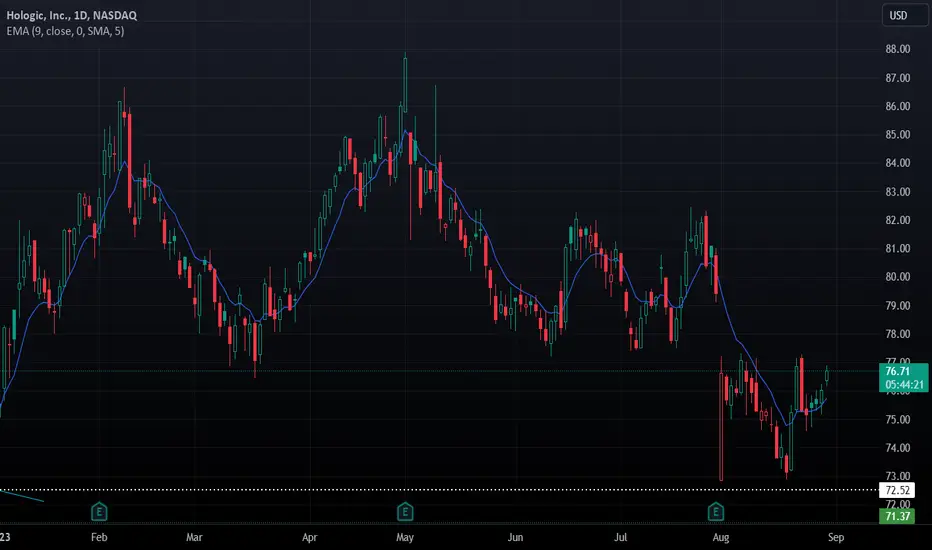Click the 75.00 price axis label
The width and height of the screenshot is (932, 550).
(x=898, y=419)
